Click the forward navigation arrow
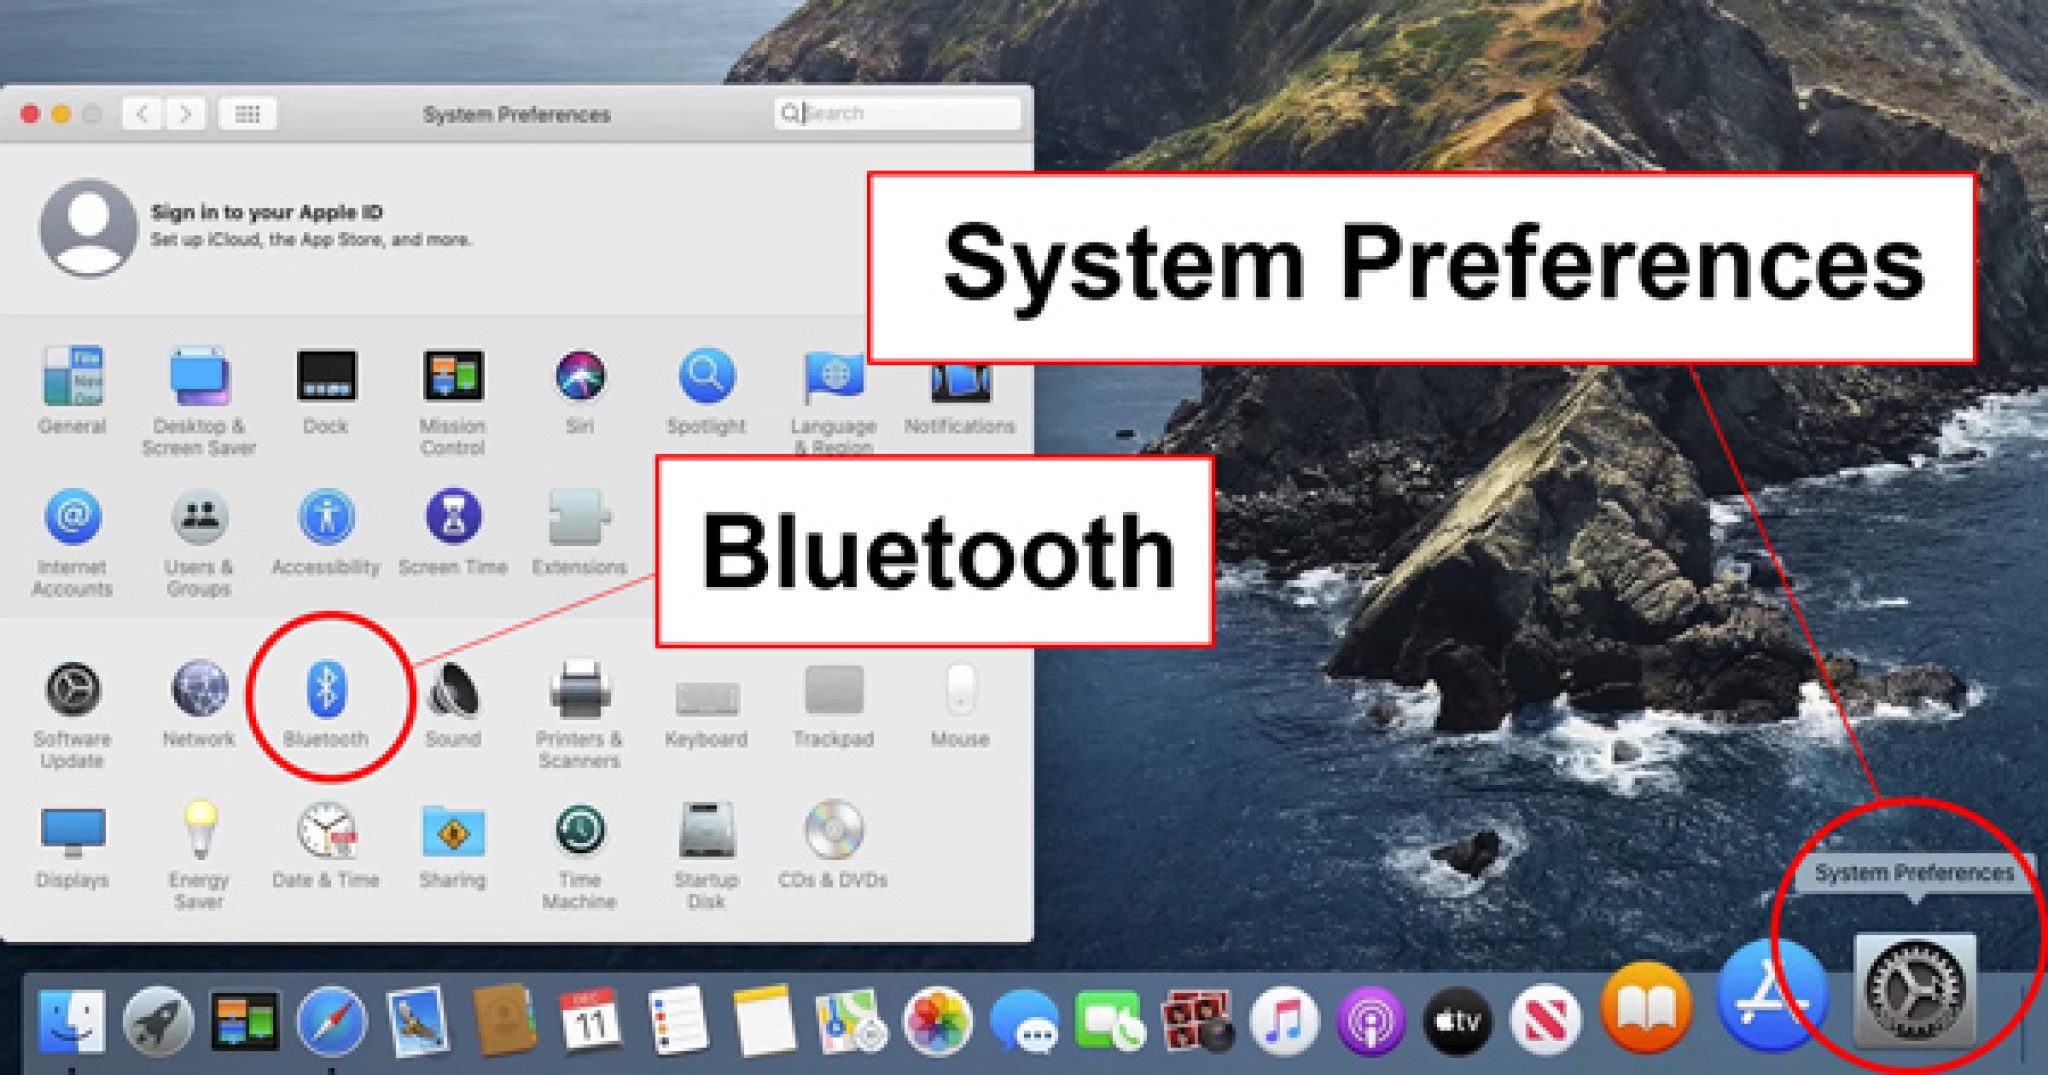The image size is (2048, 1075). coord(185,114)
